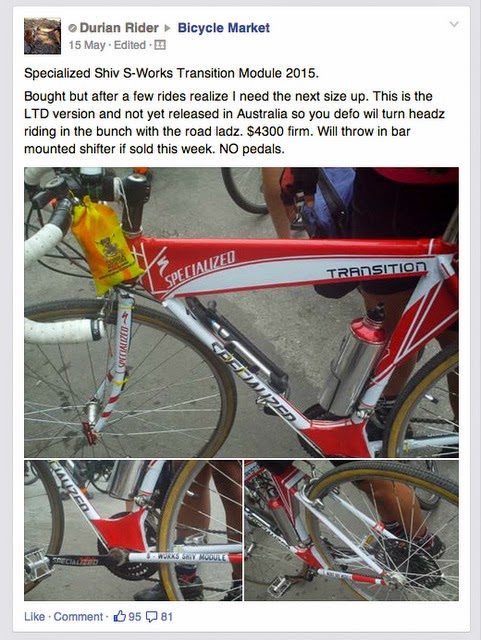
Task: Click the group privacy icon near Edited
Action: (x=160, y=45)
